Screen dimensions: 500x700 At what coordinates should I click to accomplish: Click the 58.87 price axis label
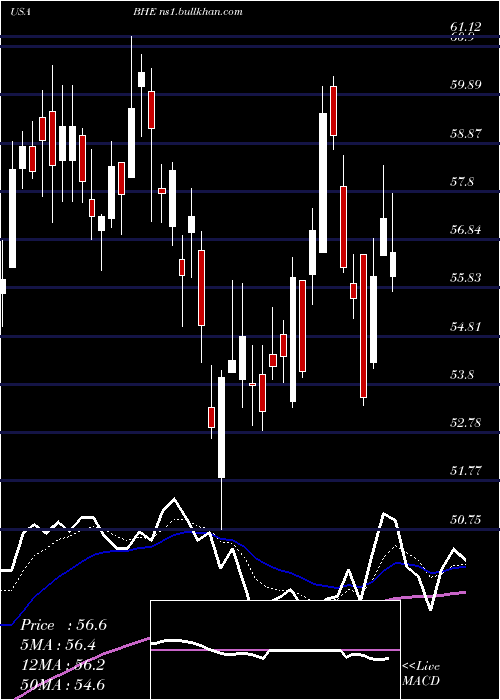[x=466, y=133]
